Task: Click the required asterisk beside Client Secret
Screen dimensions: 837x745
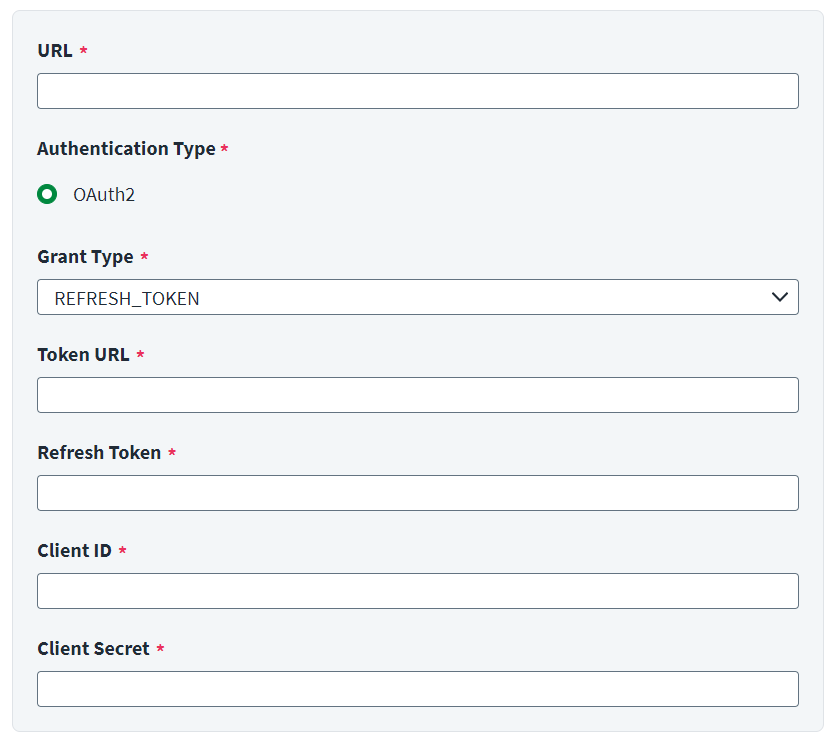Action: (160, 648)
